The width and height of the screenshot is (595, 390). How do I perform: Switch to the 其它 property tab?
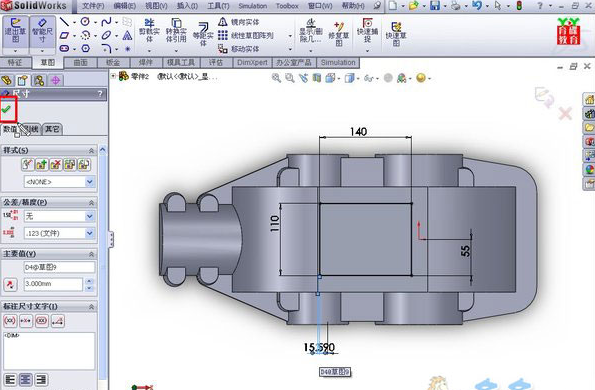click(52, 129)
